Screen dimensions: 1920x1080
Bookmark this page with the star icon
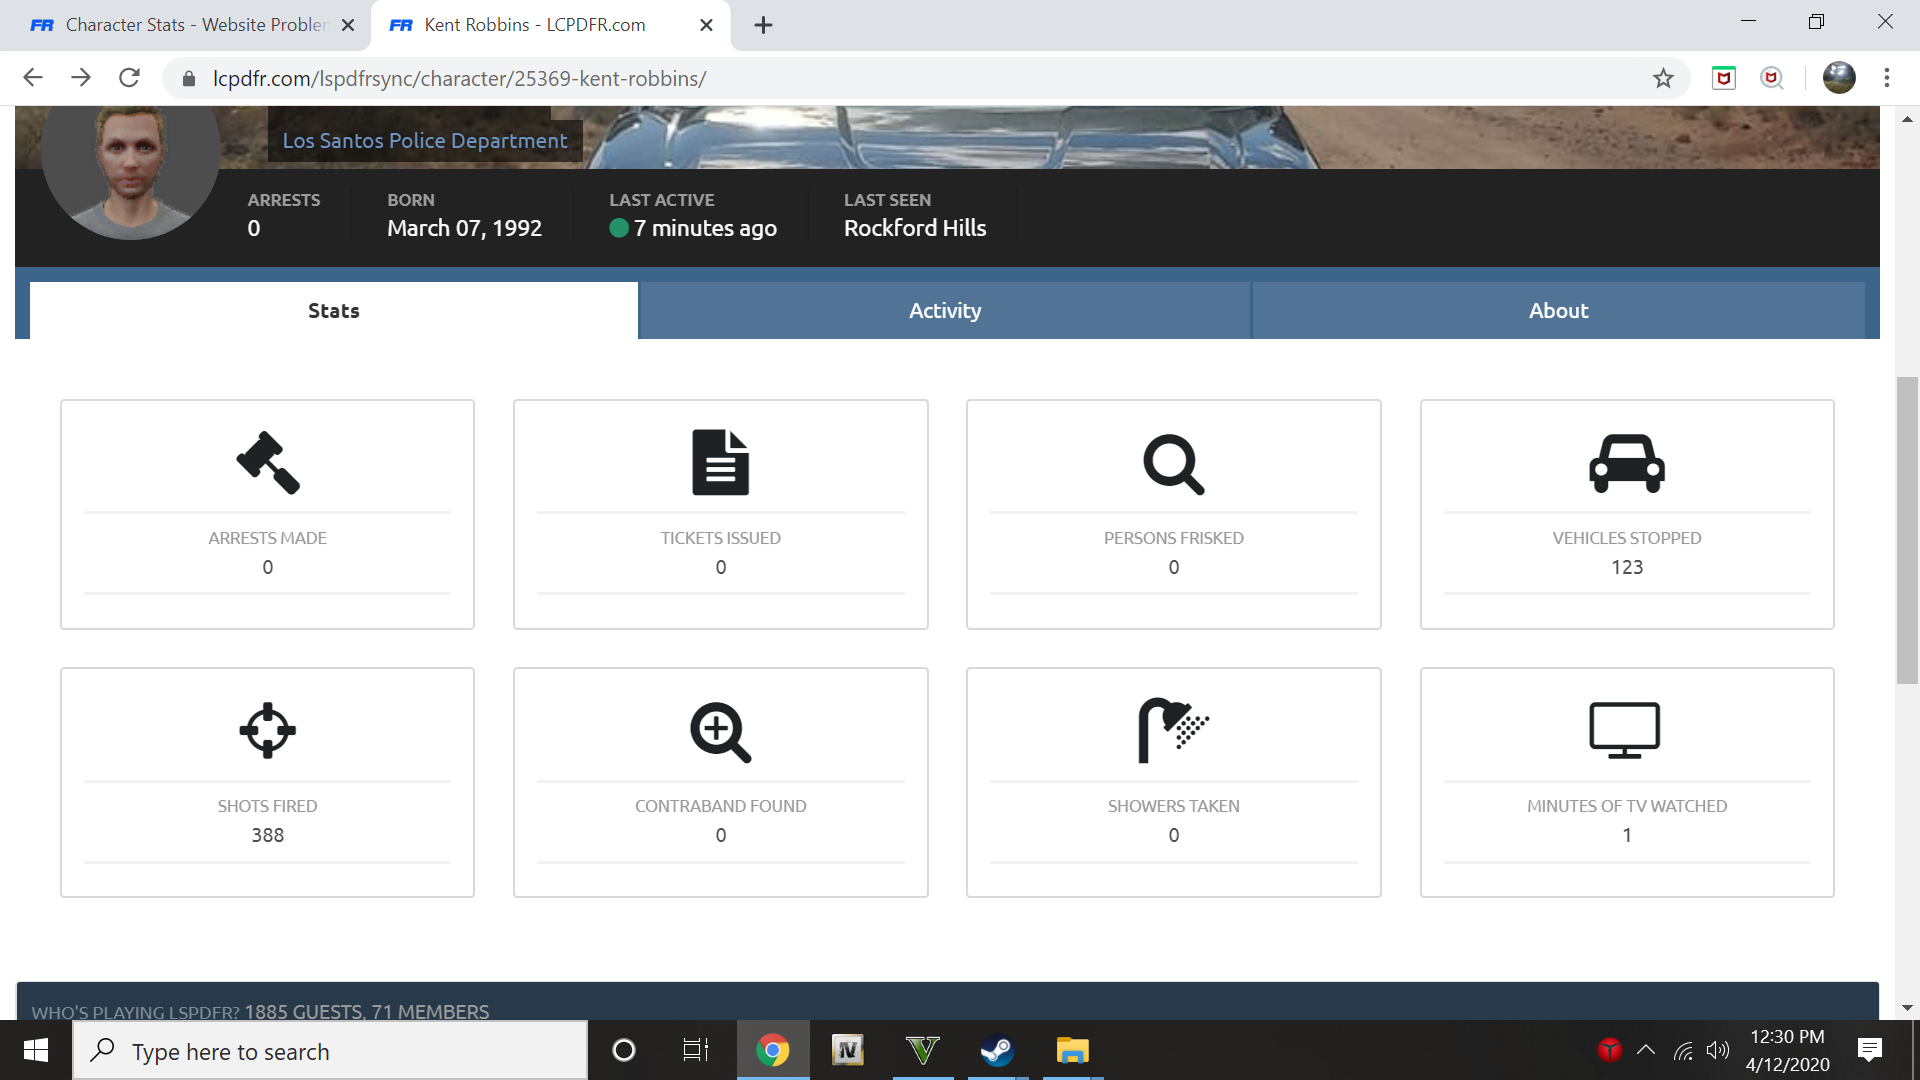(1663, 78)
